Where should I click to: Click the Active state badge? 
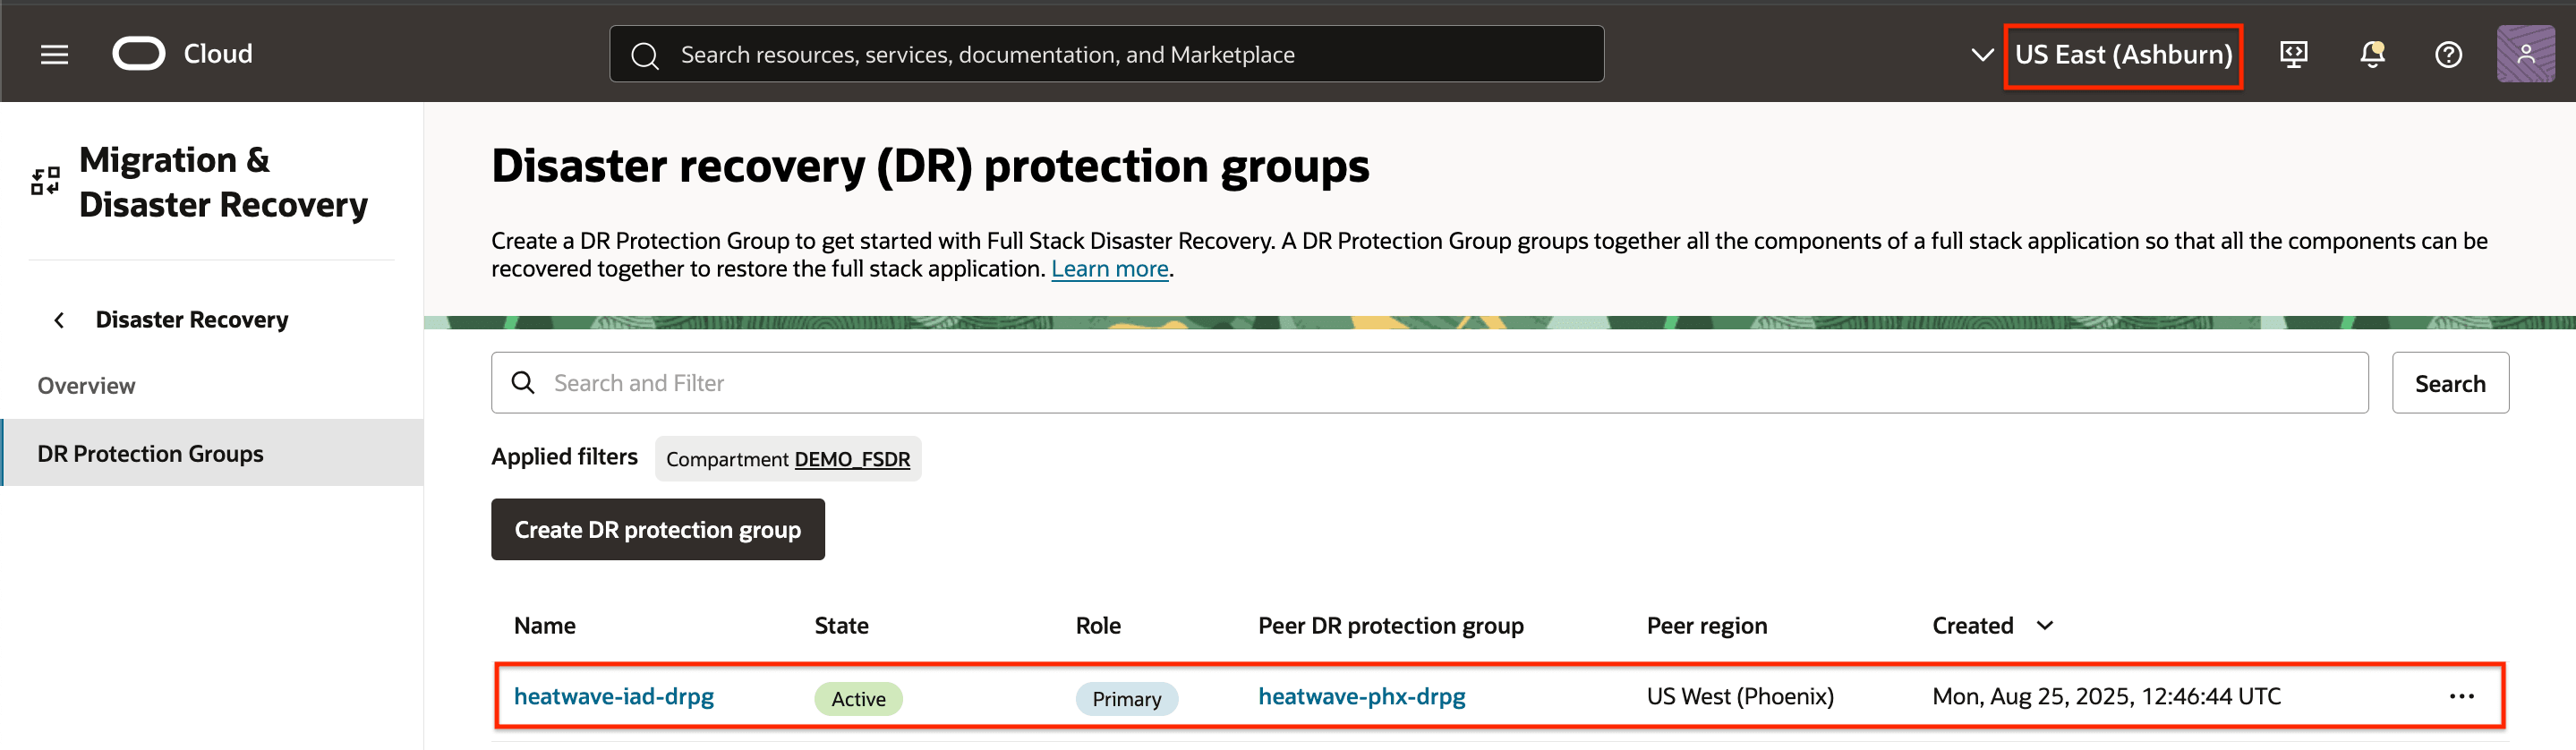[x=858, y=699]
